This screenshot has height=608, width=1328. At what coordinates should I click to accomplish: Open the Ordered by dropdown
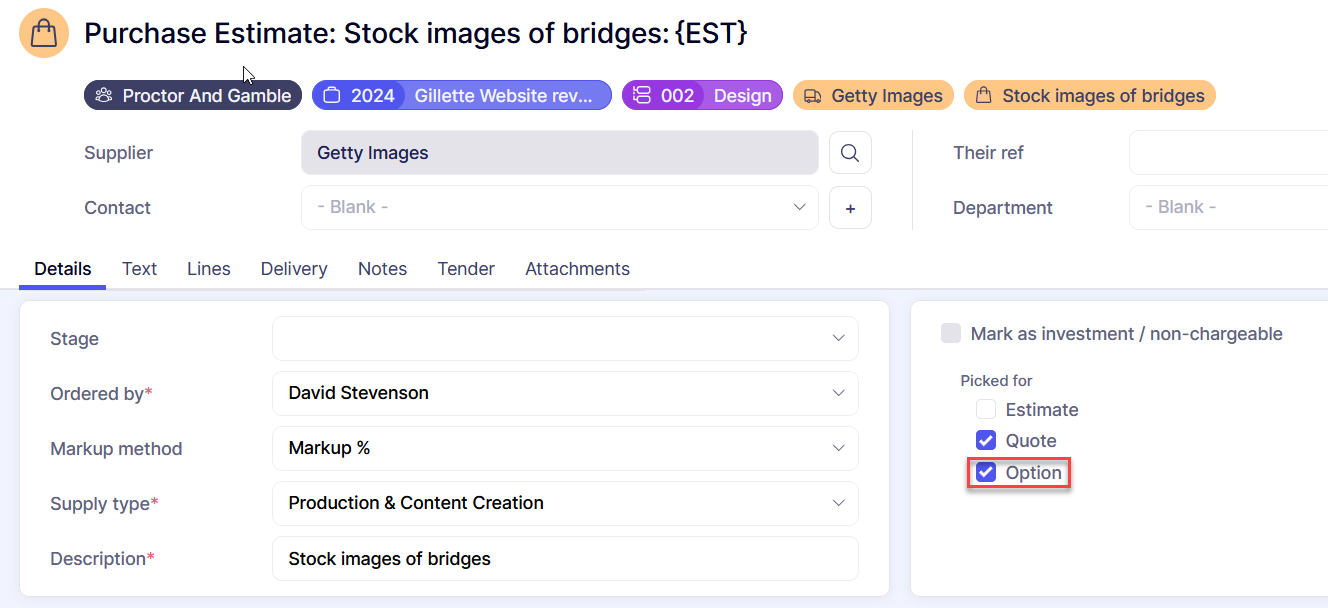565,393
